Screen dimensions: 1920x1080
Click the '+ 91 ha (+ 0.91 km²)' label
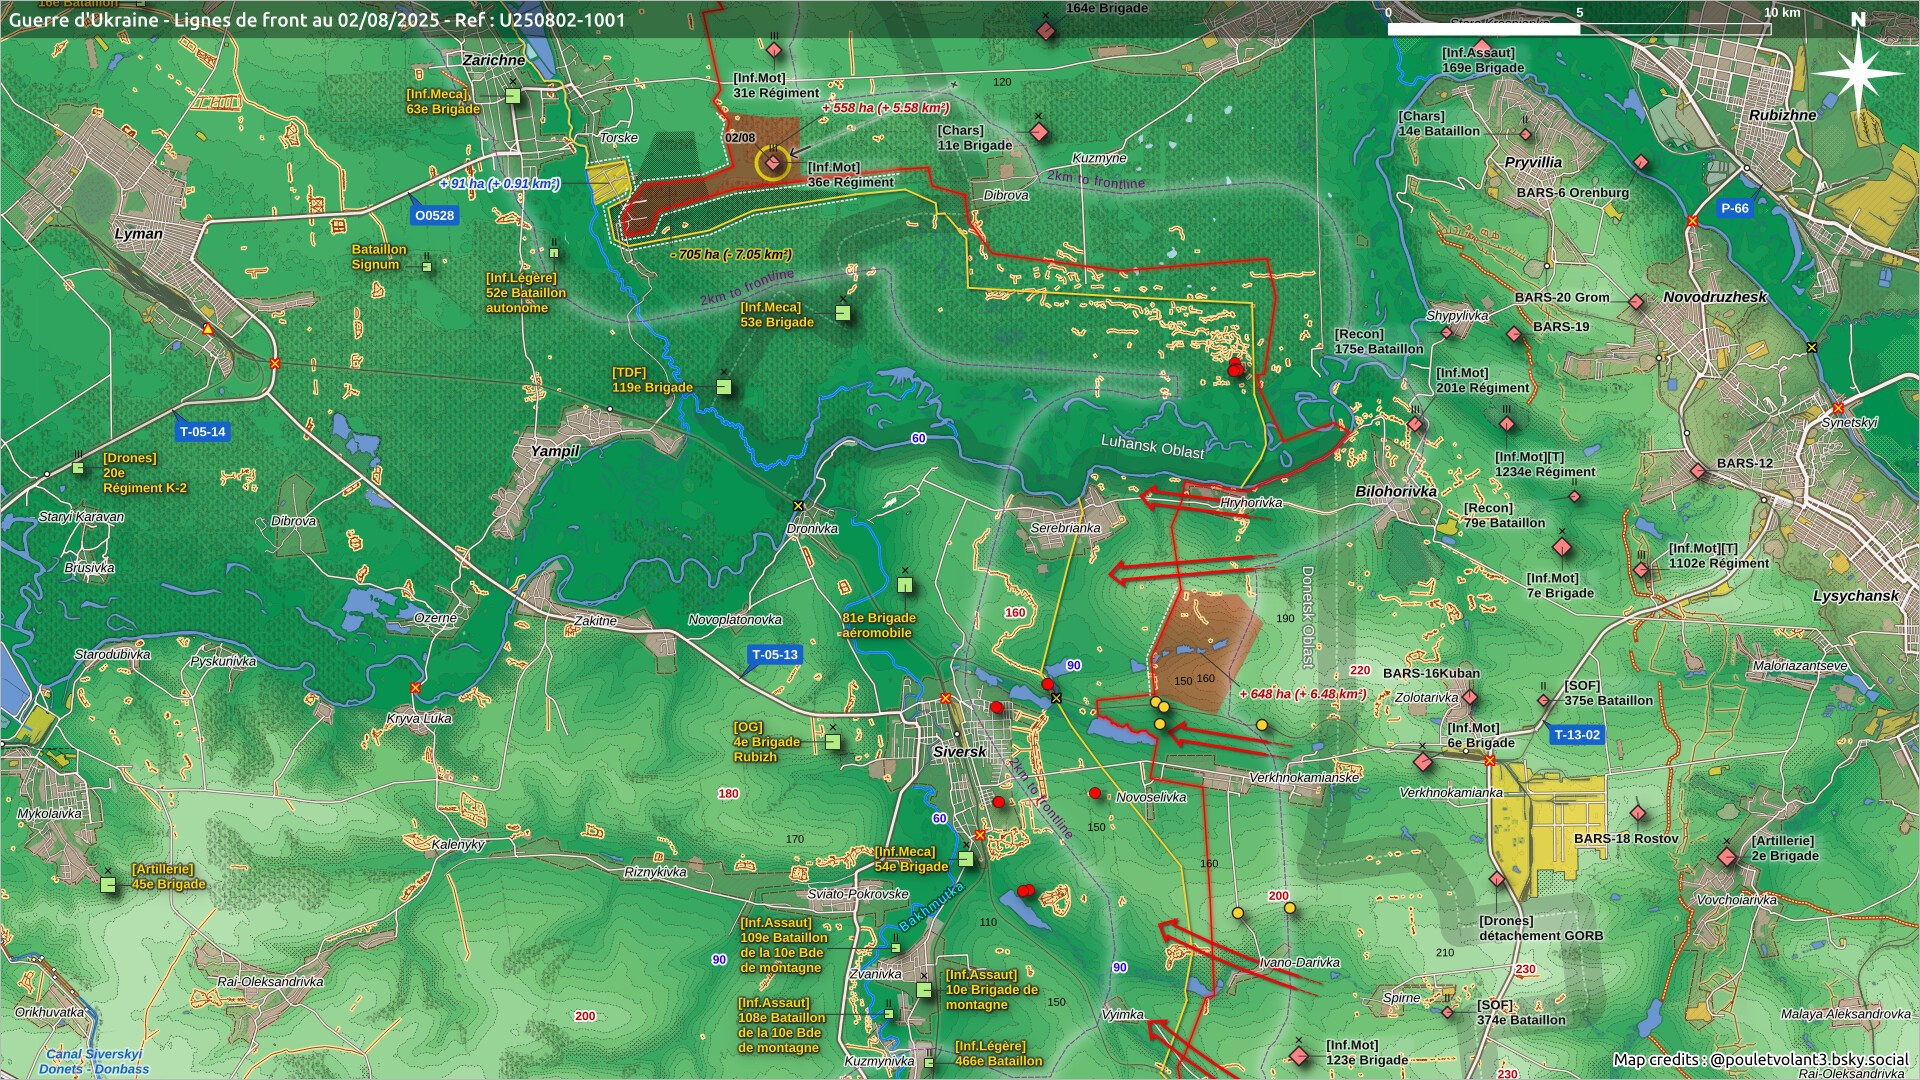point(499,184)
